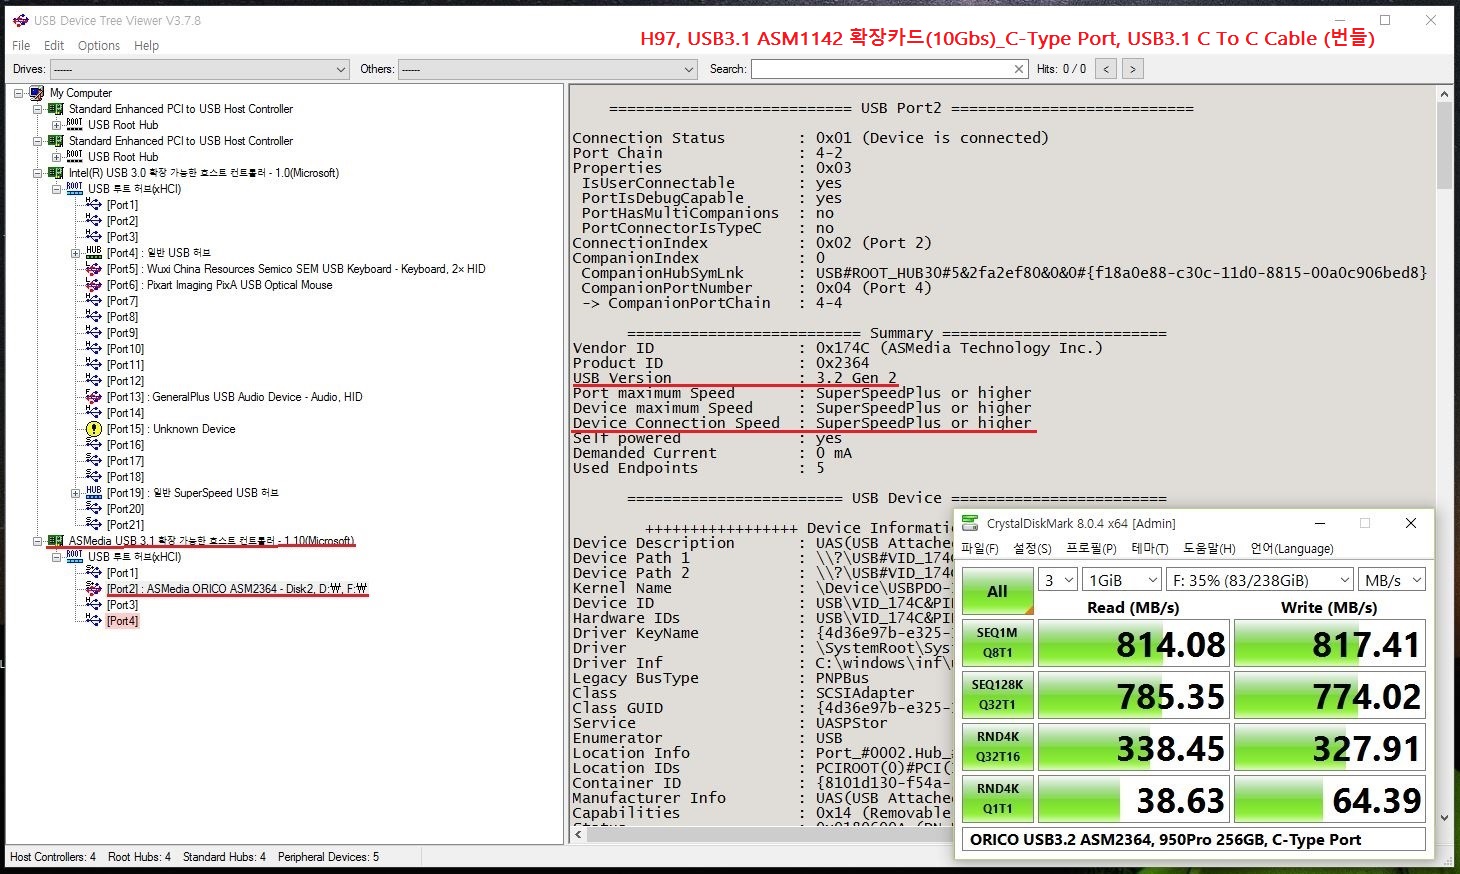1460x874 pixels.
Task: Click Host Controllers: 4 in status bar
Action: click(53, 857)
